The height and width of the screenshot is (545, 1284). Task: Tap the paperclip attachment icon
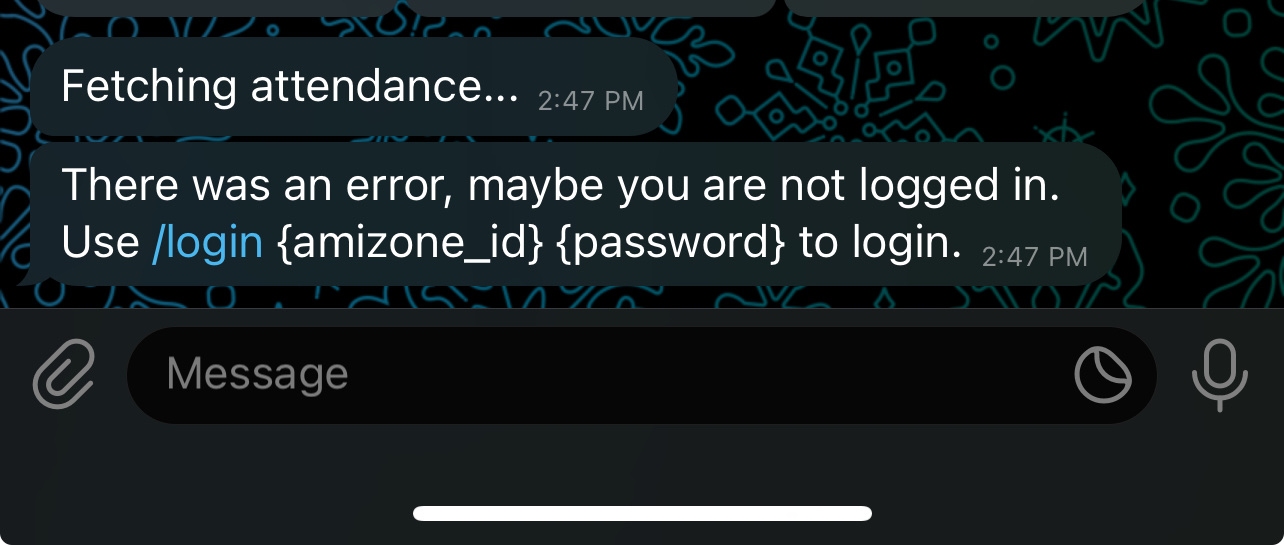pos(64,375)
